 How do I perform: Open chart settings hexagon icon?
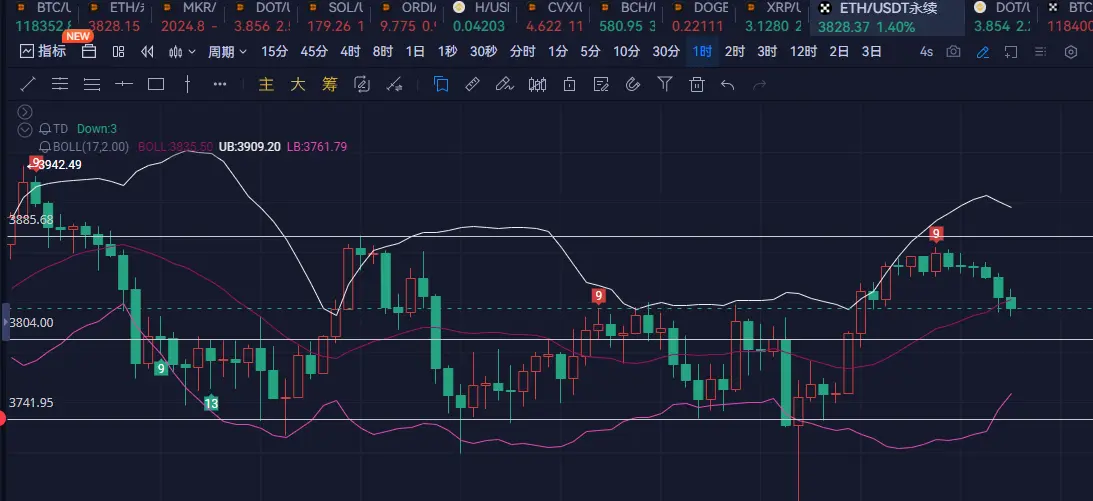1071,52
